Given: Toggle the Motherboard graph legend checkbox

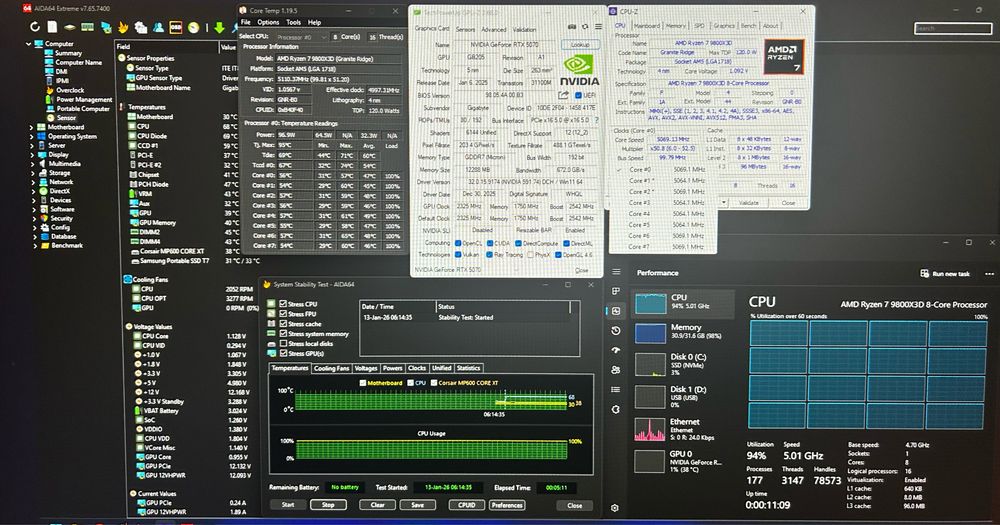Looking at the screenshot, I should point(363,383).
